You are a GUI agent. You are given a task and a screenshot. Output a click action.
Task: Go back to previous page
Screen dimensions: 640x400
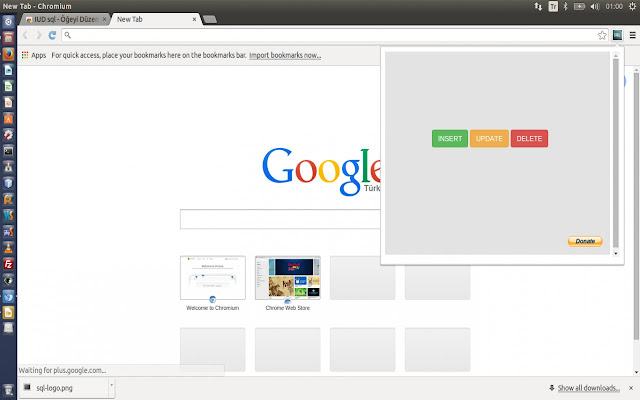point(25,35)
